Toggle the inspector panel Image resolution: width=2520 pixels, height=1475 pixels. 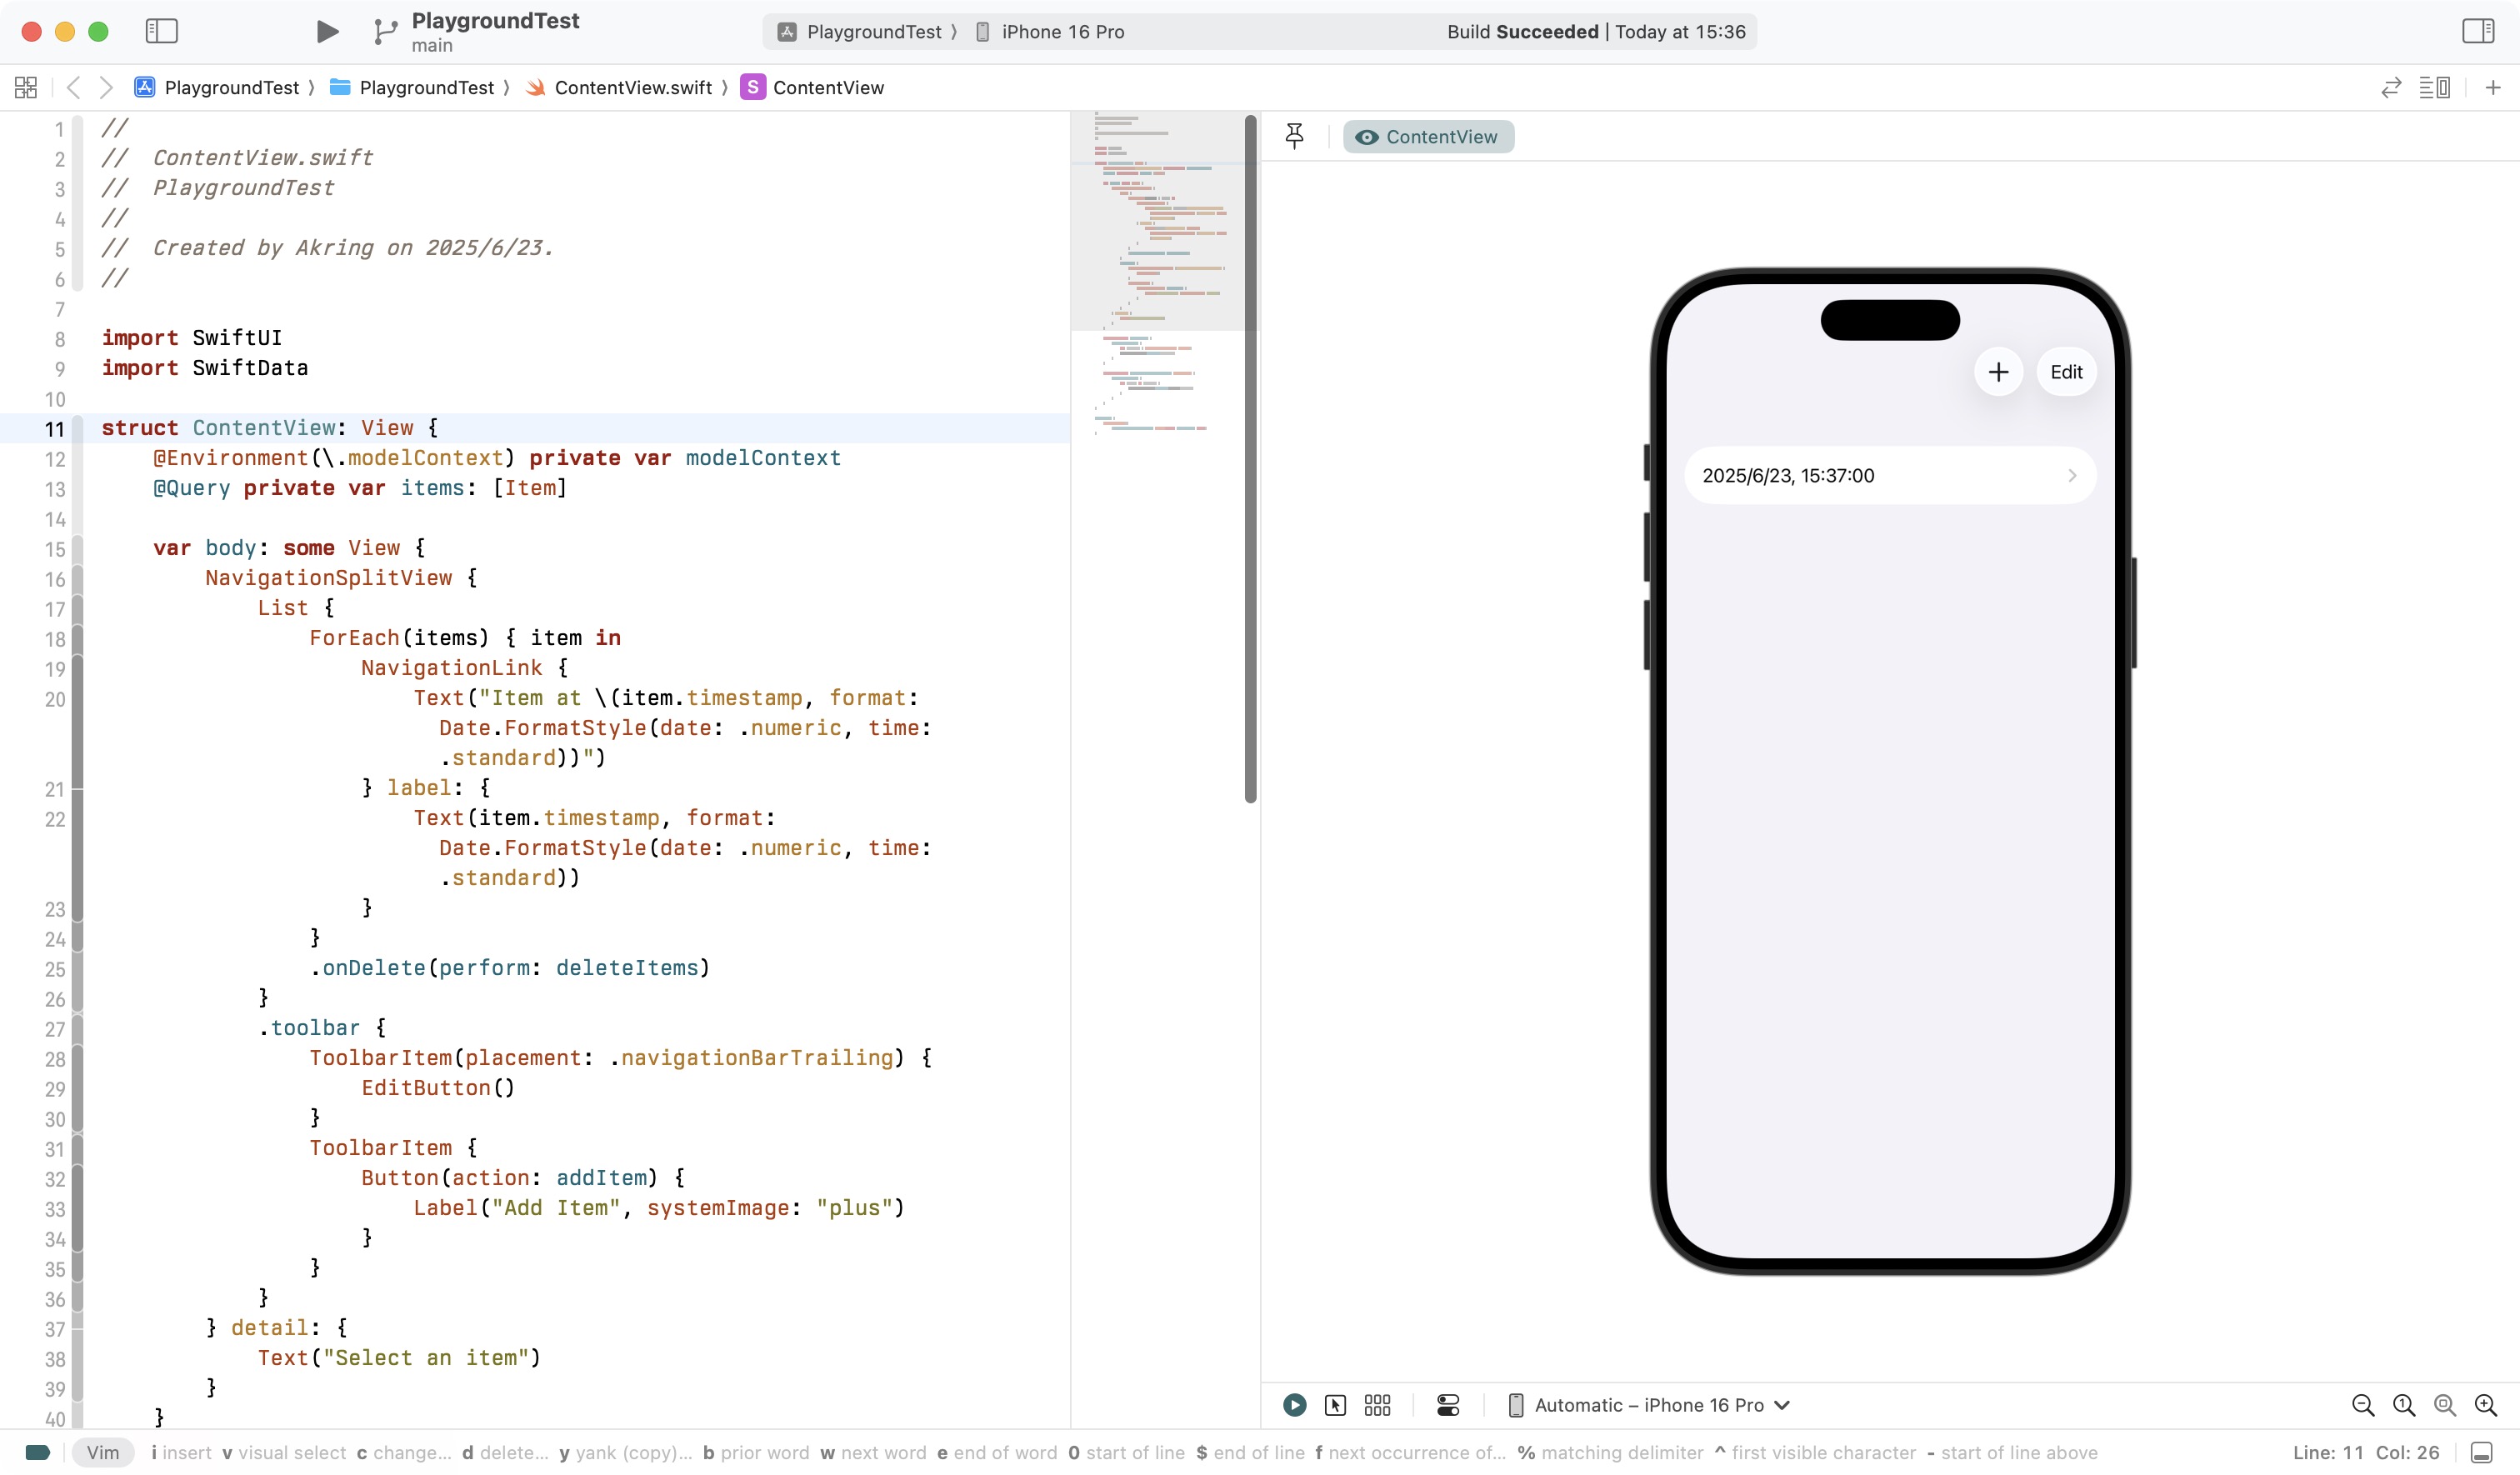point(2478,31)
